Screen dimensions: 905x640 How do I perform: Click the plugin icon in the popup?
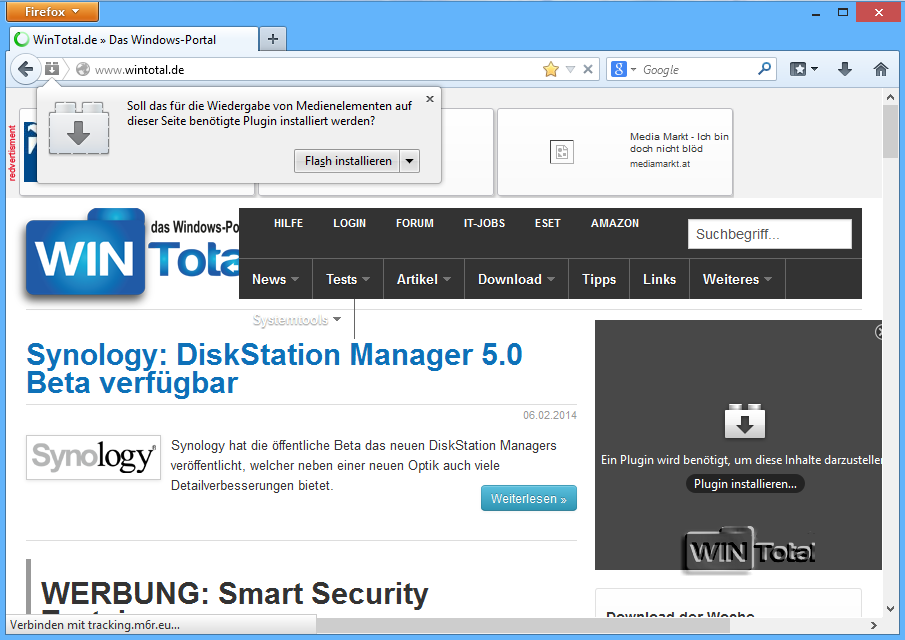[78, 128]
